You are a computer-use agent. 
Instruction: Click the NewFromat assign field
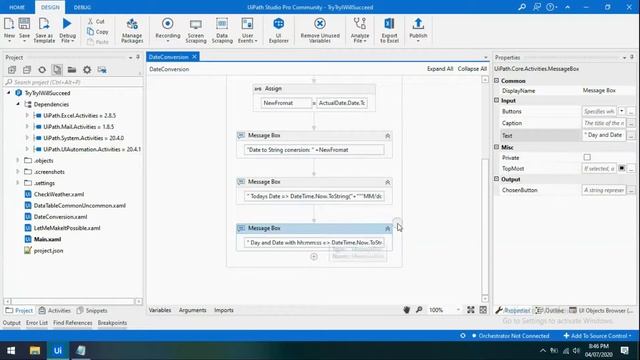coord(286,103)
